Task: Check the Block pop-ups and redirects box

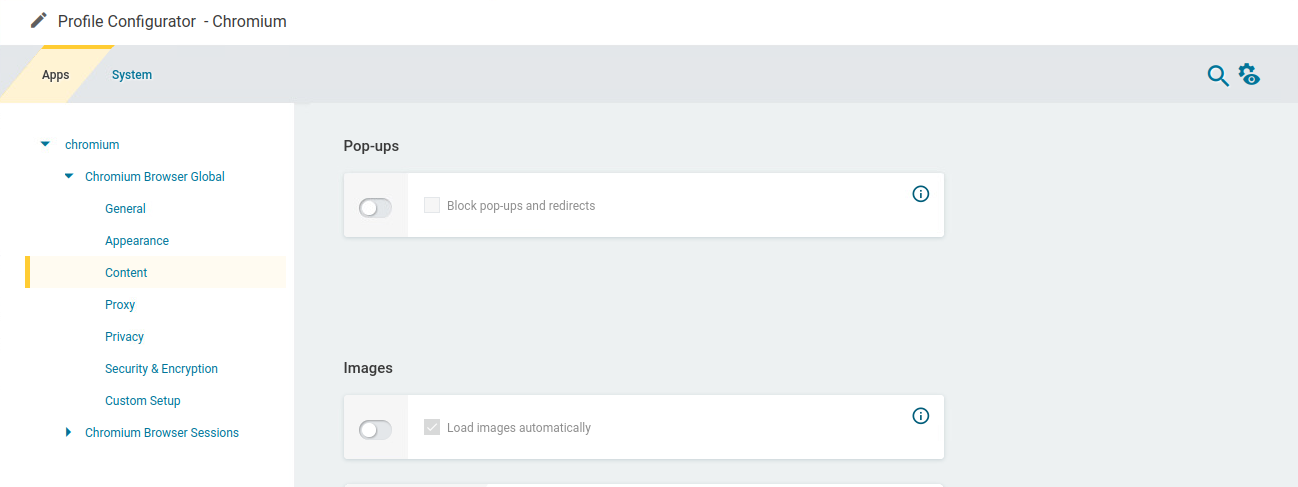Action: tap(432, 206)
